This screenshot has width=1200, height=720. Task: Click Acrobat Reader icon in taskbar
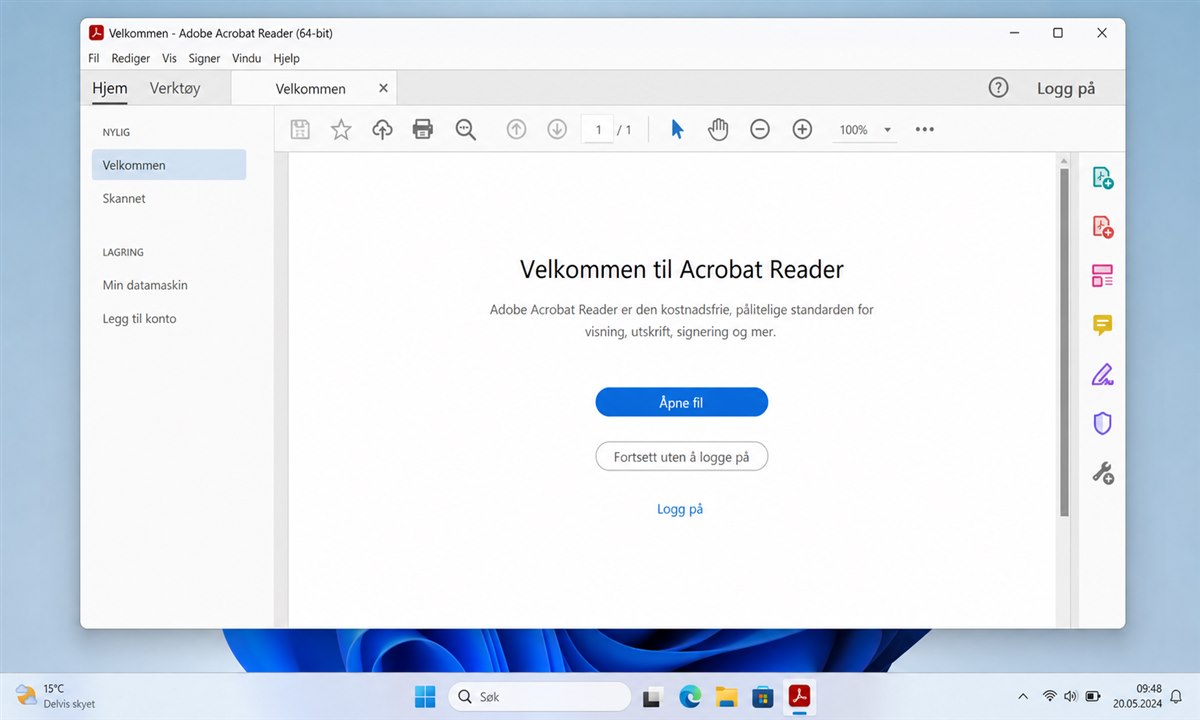pos(799,696)
